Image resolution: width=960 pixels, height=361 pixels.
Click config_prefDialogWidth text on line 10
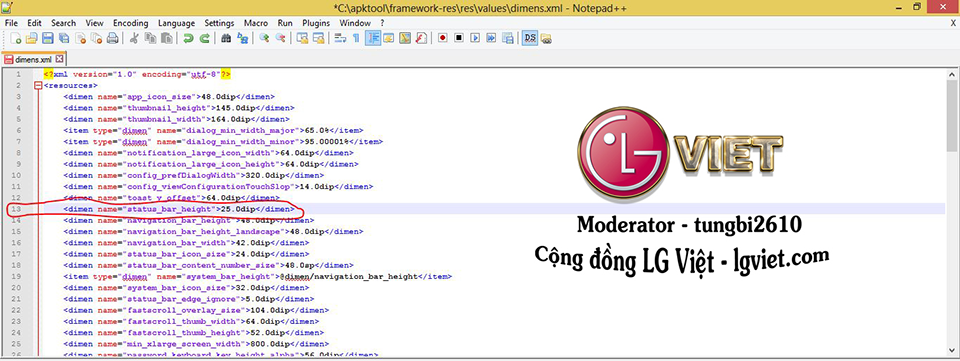[181, 176]
